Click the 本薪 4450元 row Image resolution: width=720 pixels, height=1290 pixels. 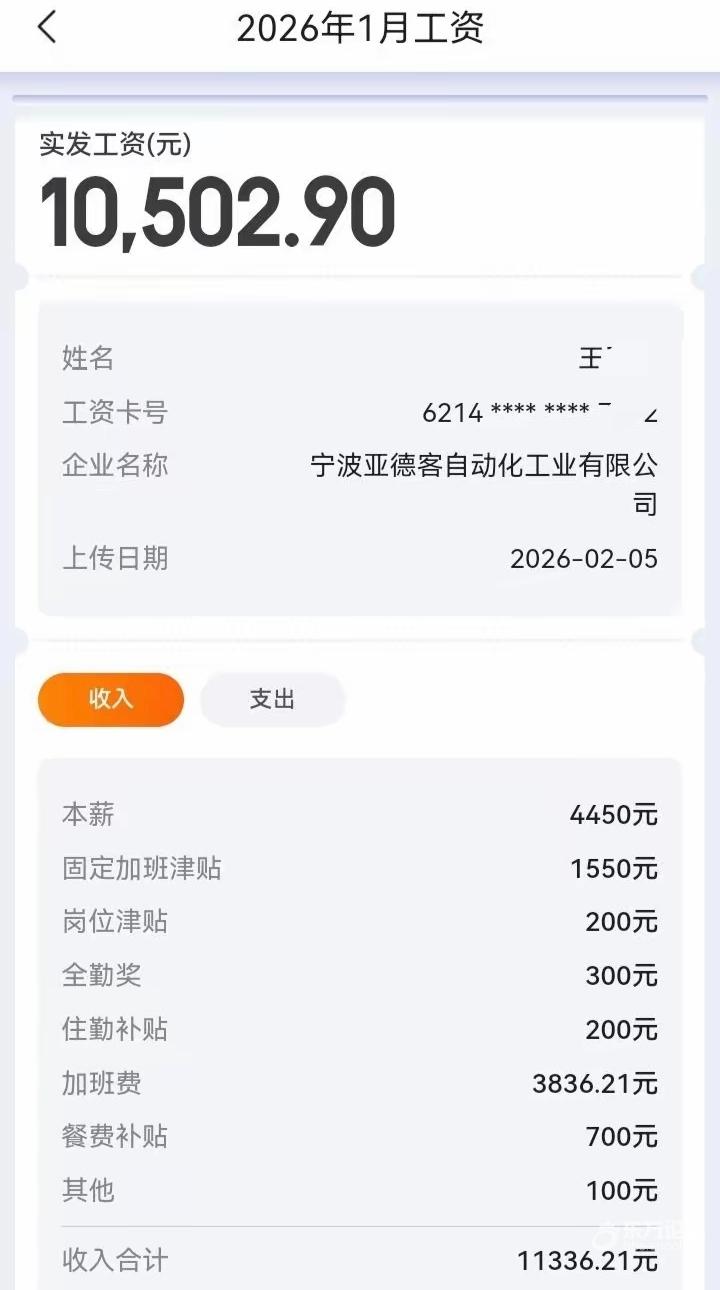pos(360,815)
